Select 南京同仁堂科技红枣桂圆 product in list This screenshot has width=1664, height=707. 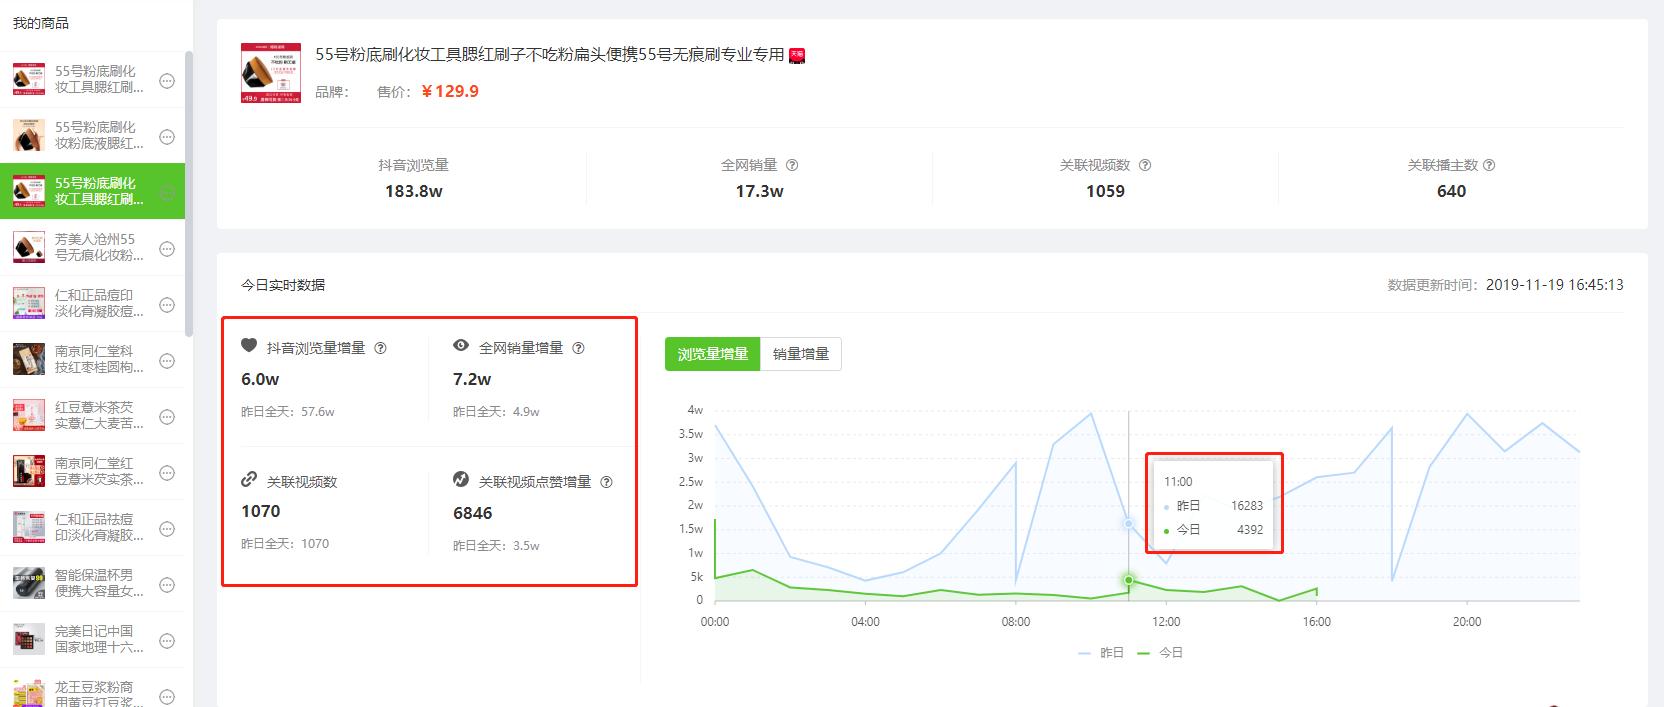(x=98, y=359)
